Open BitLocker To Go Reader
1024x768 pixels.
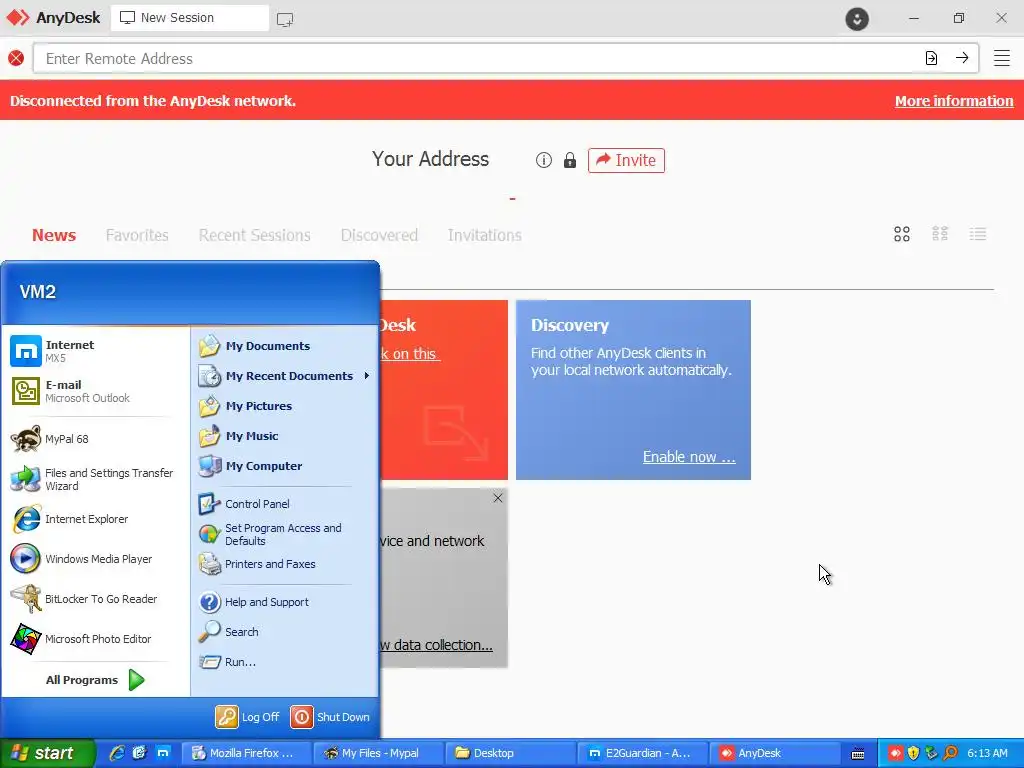95,599
